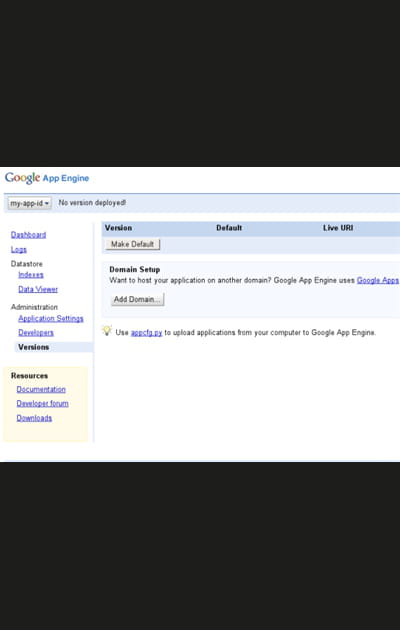400x630 pixels.
Task: Click the Administration section label
Action: pyautogui.click(x=34, y=307)
